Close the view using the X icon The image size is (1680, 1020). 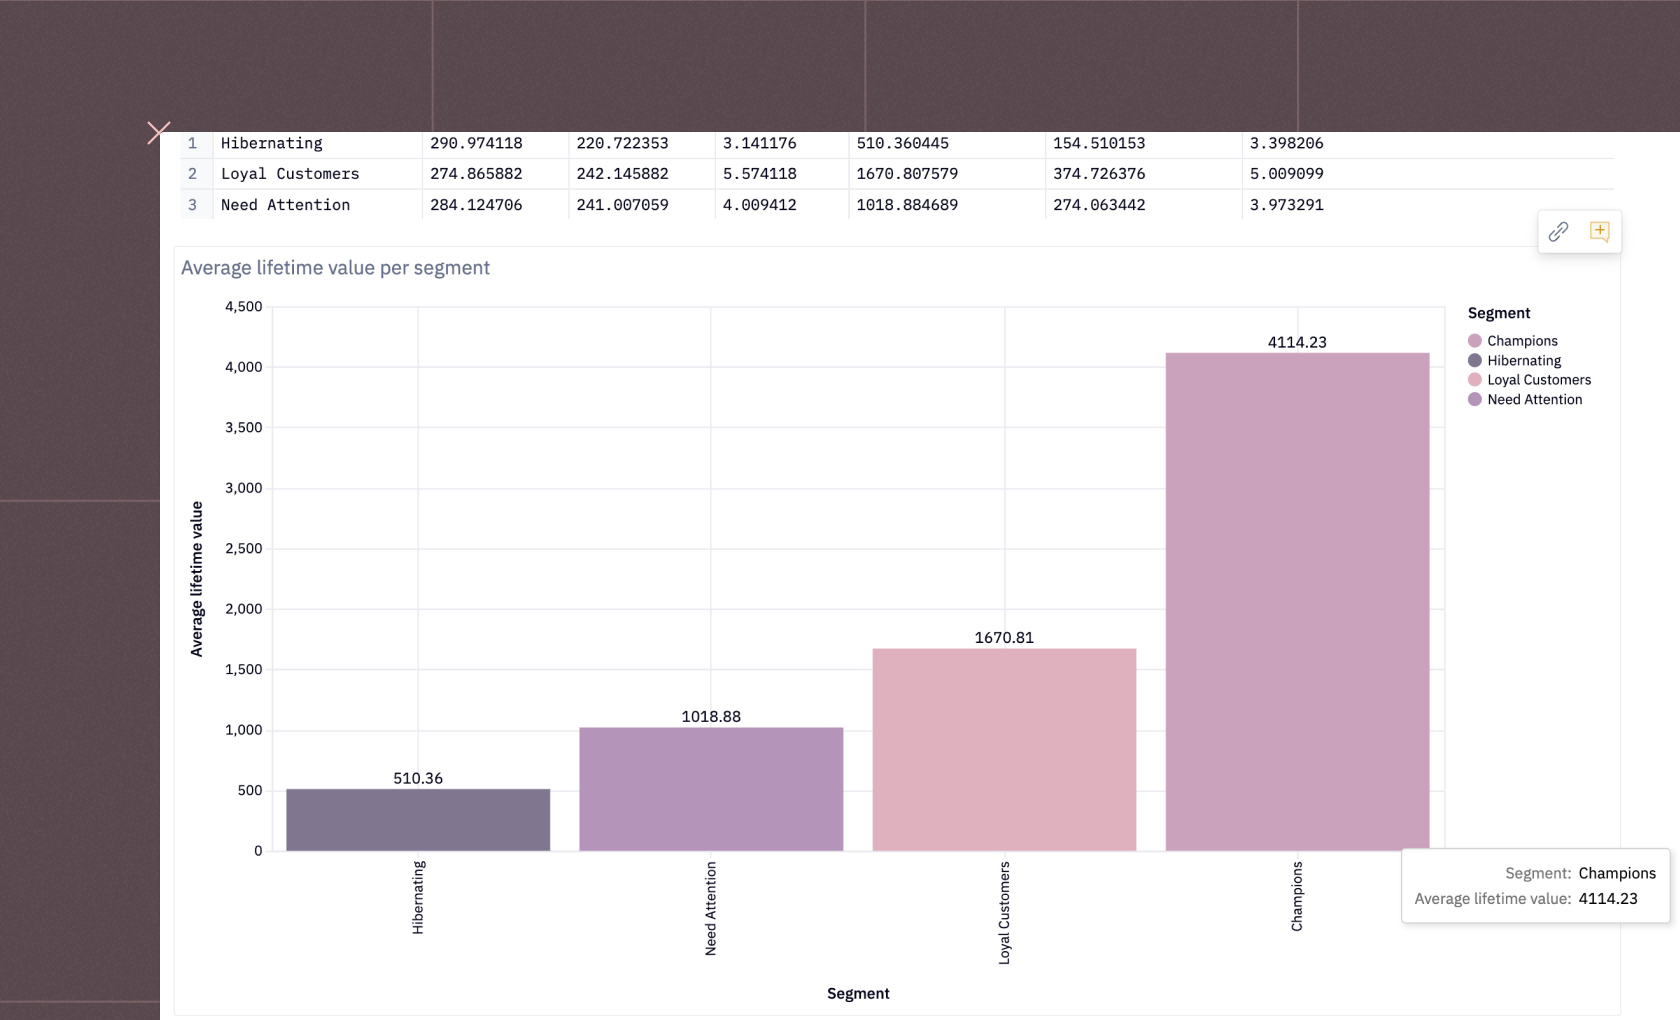159,131
